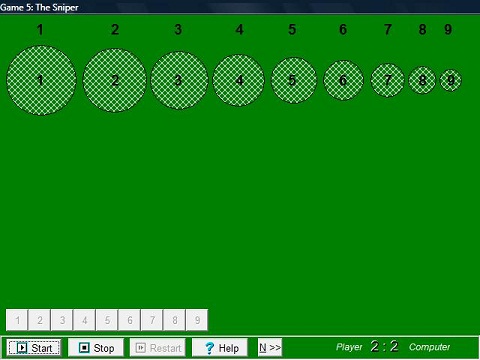Stop the current game
This screenshot has height=360, width=480.
click(96, 348)
